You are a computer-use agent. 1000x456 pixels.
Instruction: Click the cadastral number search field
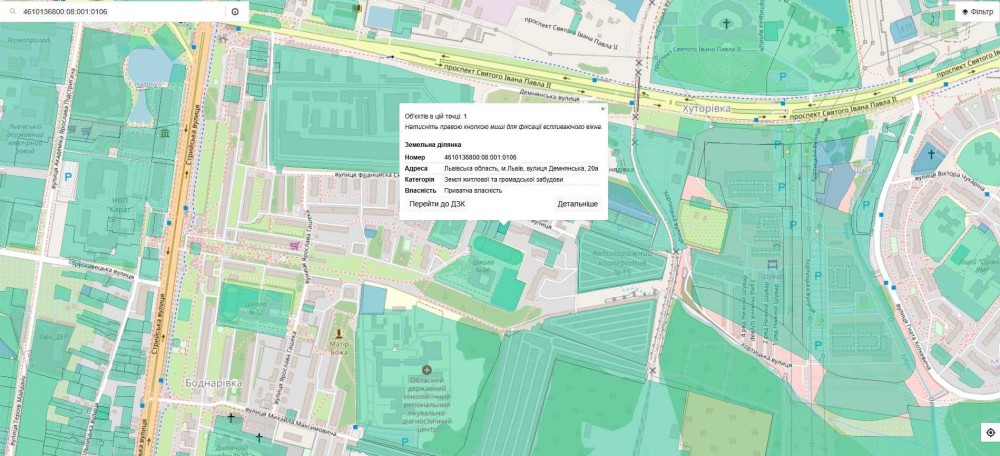(x=120, y=12)
